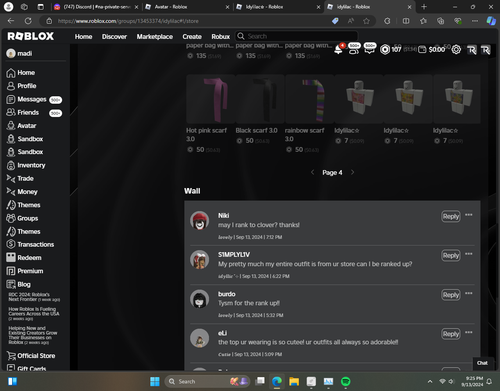Open the shopping price tag icon in address bar

click(335, 21)
